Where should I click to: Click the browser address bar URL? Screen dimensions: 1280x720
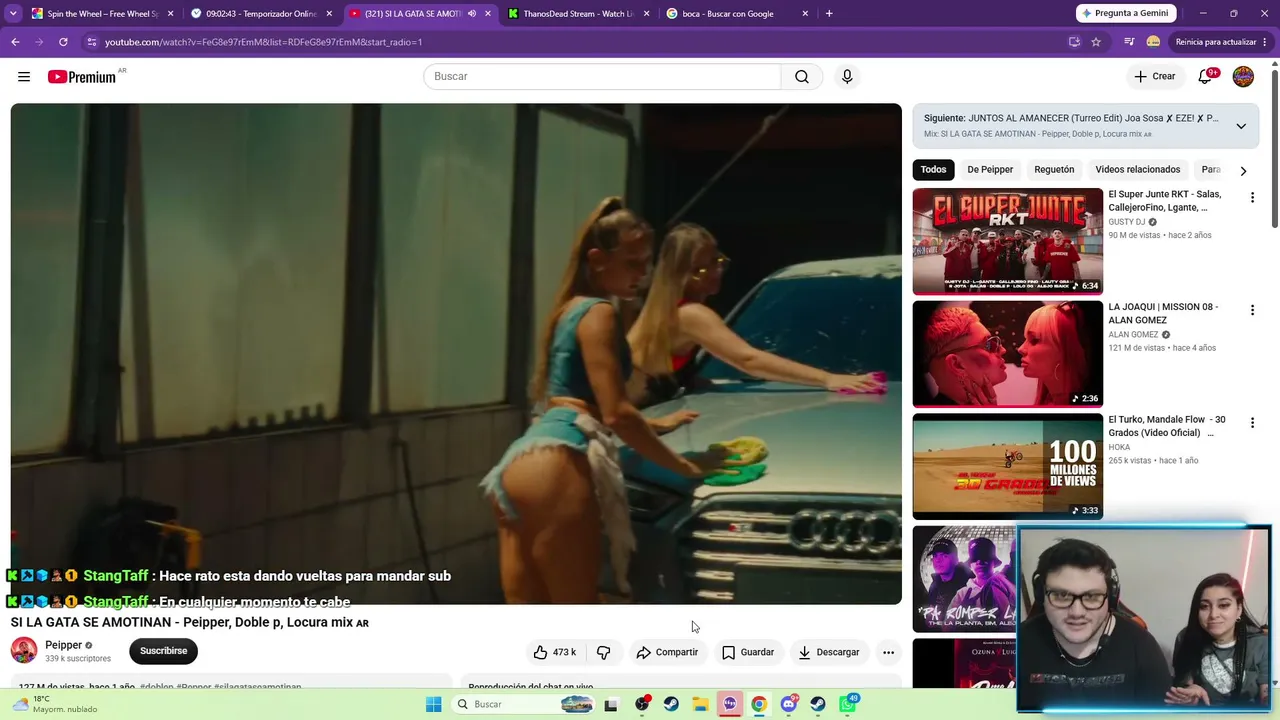[x=264, y=42]
